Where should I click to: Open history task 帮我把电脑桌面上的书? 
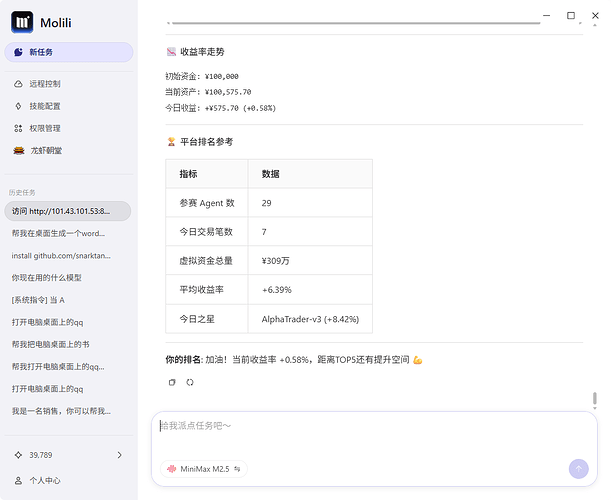(x=51, y=345)
